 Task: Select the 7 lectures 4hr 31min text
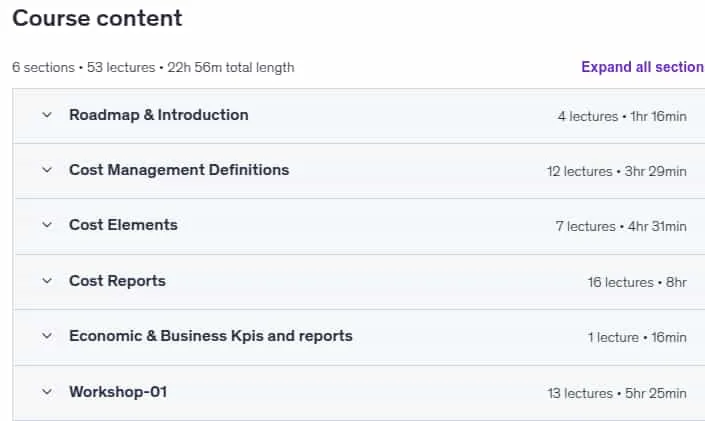tap(621, 226)
